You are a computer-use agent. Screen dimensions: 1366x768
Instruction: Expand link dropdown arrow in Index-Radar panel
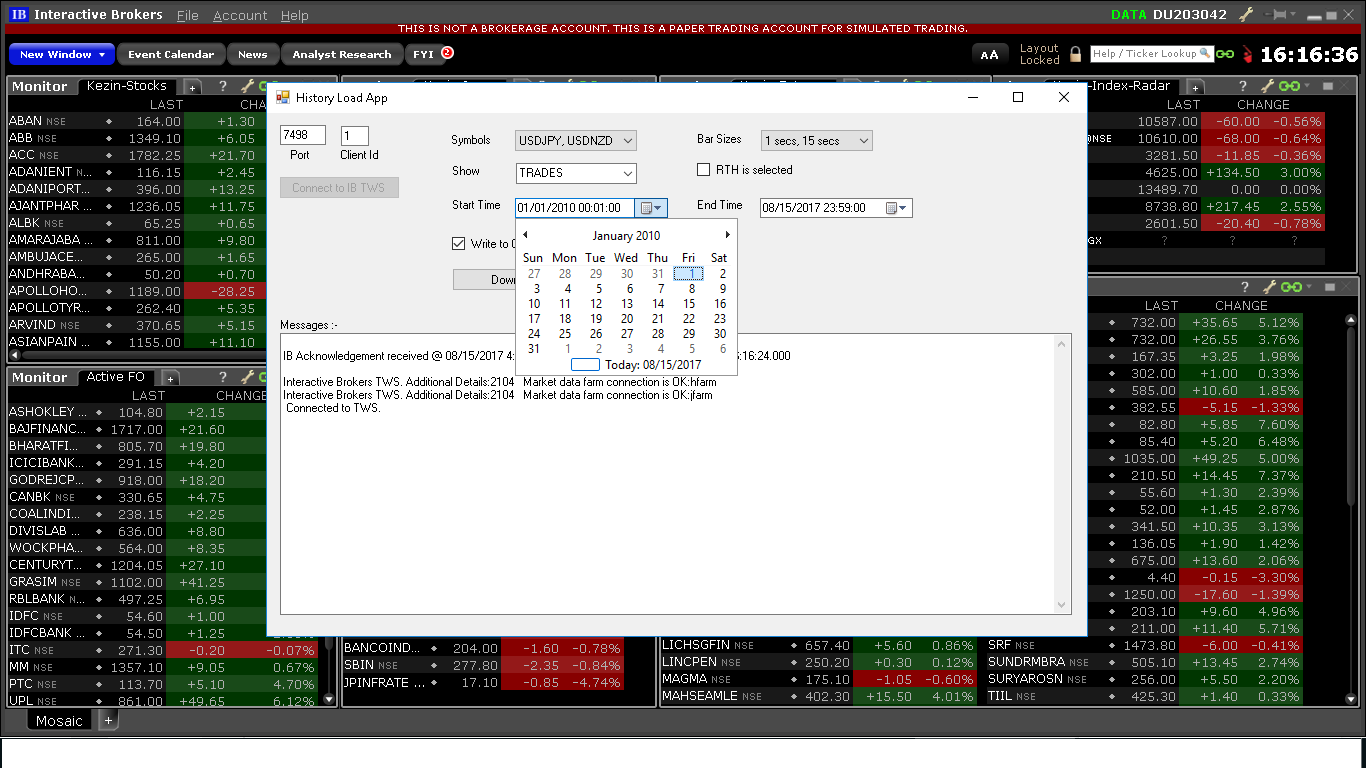click(1306, 87)
